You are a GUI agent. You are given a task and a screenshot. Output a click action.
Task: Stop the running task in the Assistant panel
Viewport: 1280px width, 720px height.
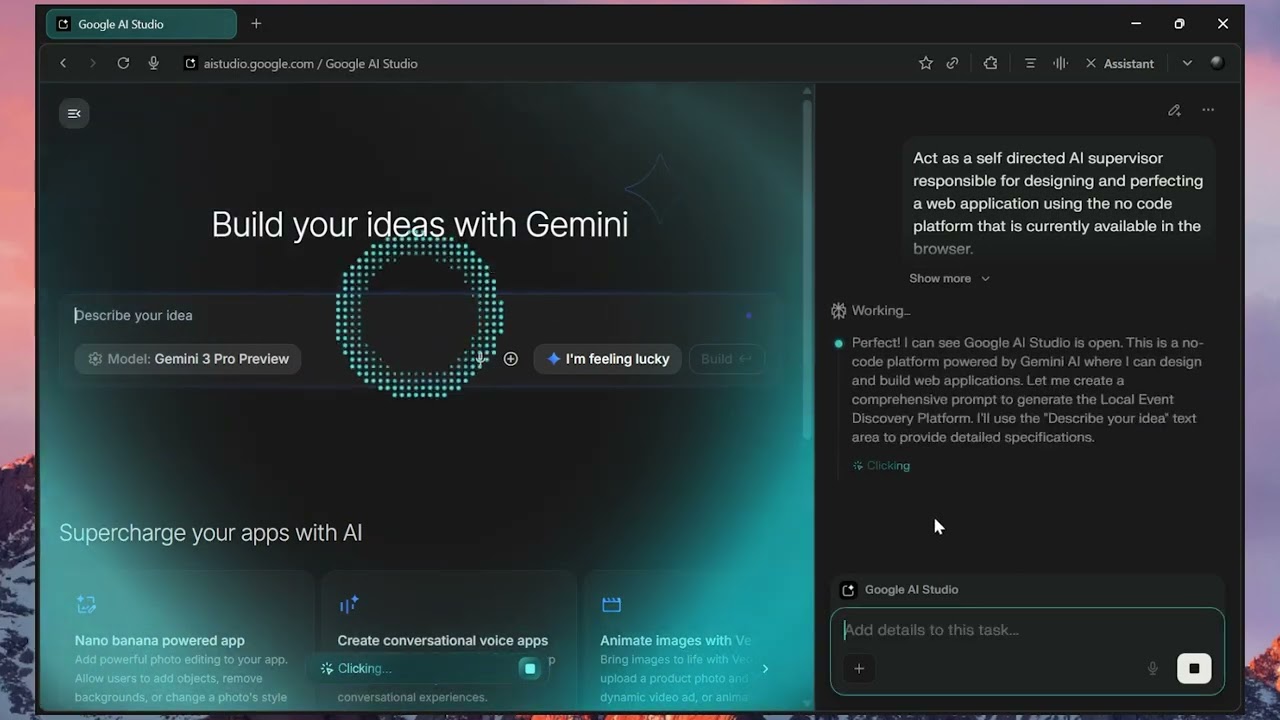tap(1194, 668)
